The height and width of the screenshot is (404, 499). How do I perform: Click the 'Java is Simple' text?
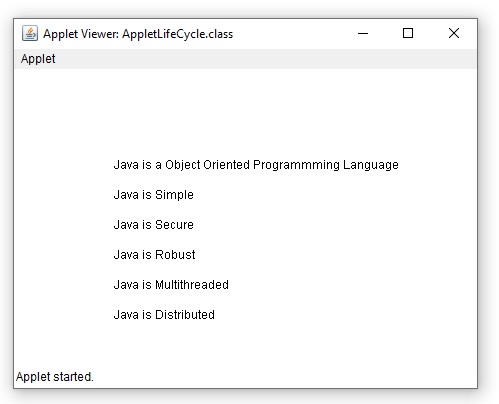click(153, 195)
